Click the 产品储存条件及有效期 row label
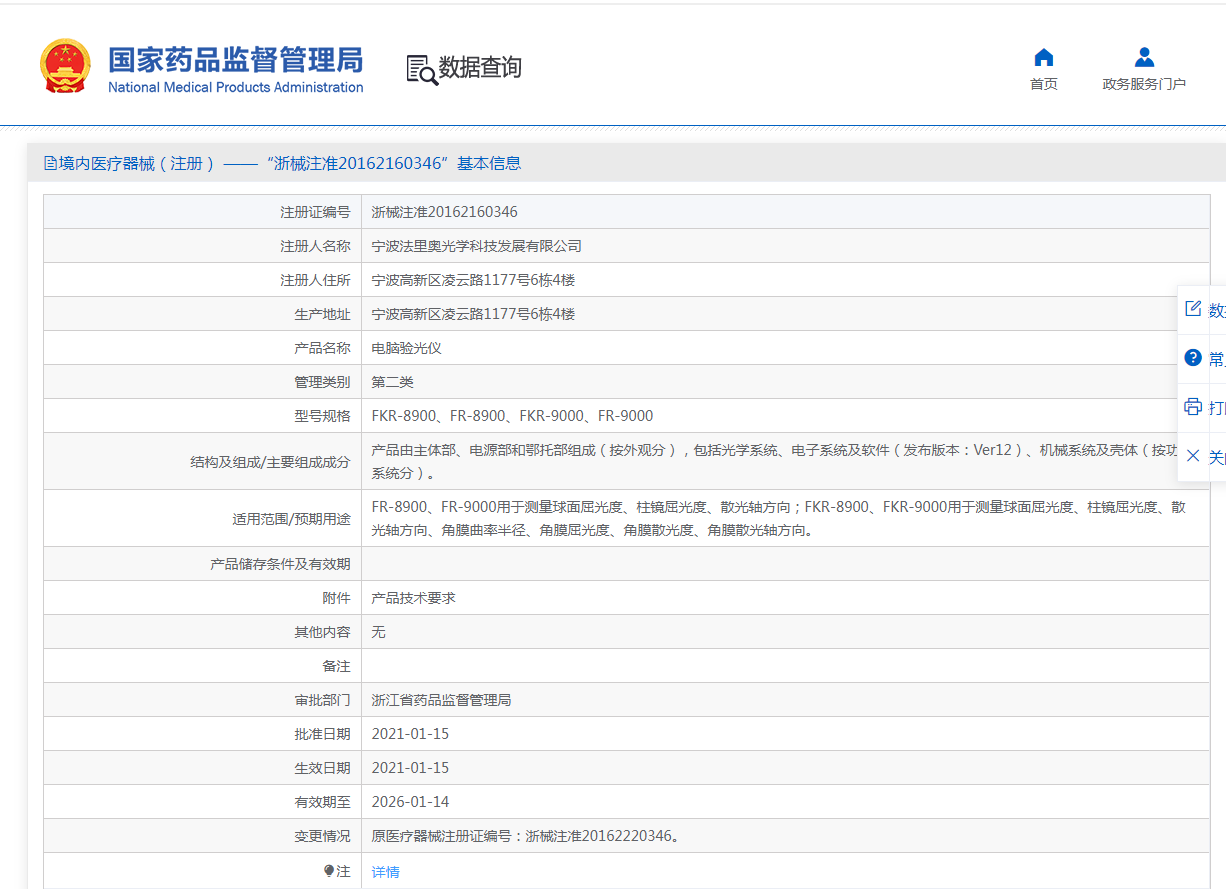This screenshot has height=889, width=1226. 280,564
